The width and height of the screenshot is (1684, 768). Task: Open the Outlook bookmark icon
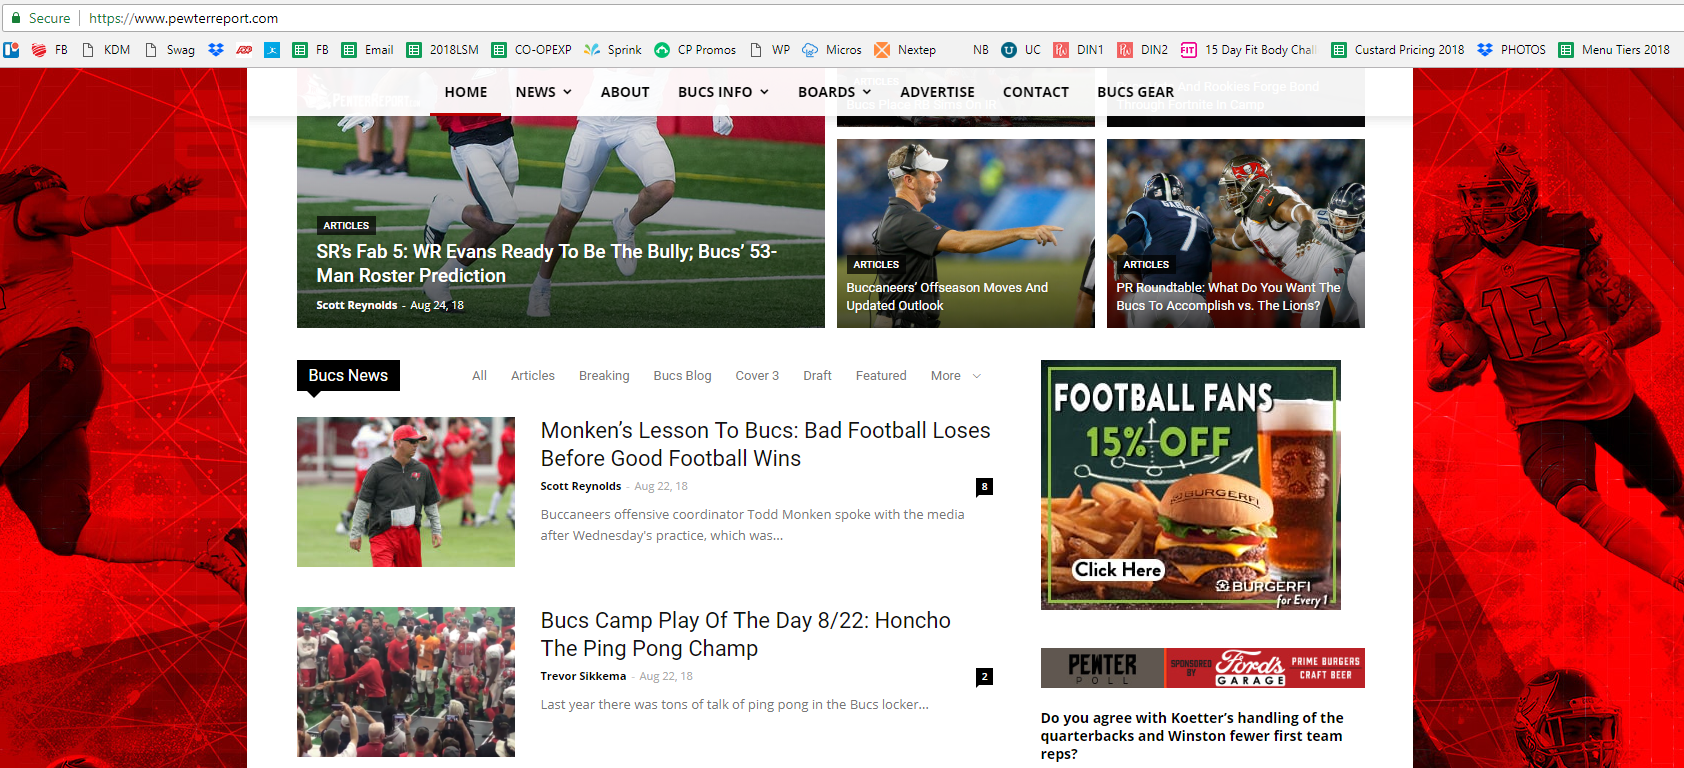11,49
